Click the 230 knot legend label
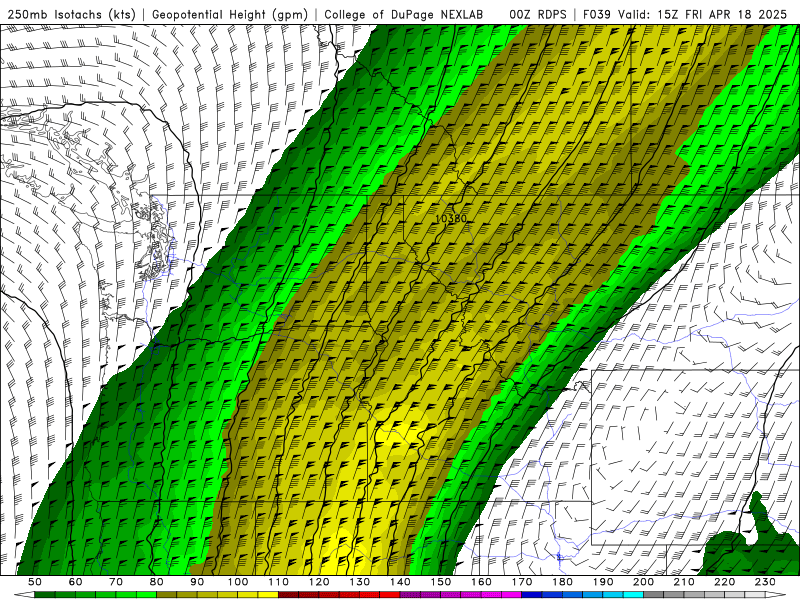Image resolution: width=800 pixels, height=600 pixels. [x=765, y=582]
